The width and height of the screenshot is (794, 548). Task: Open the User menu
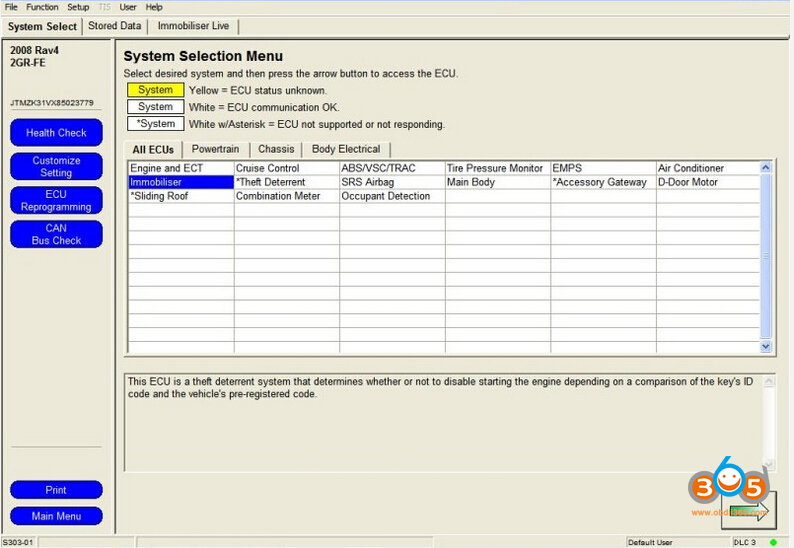point(128,7)
